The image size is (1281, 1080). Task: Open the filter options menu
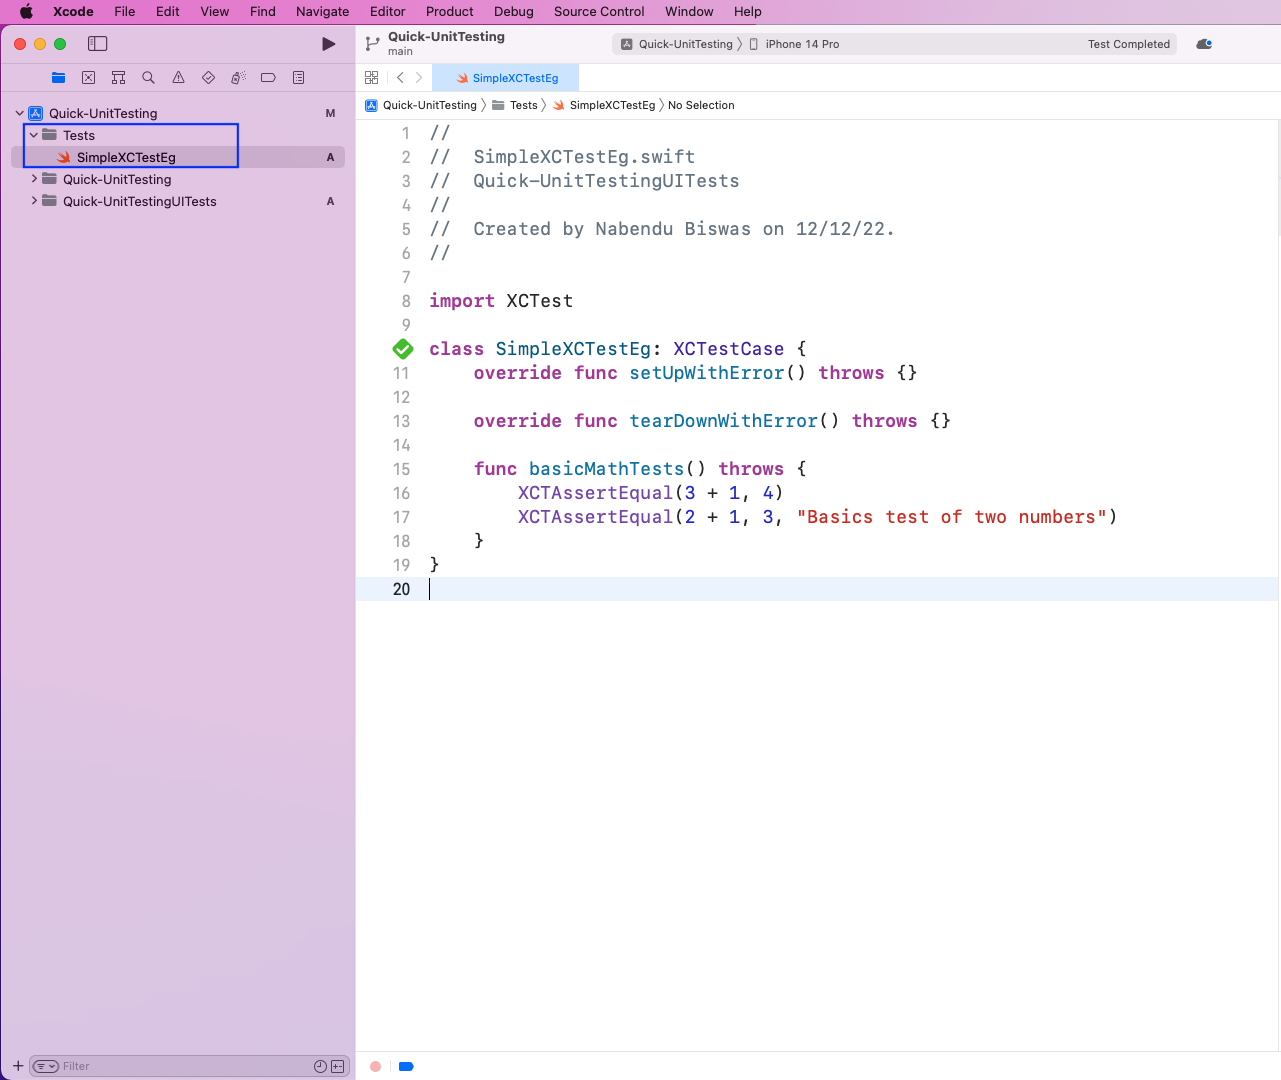(46, 1066)
